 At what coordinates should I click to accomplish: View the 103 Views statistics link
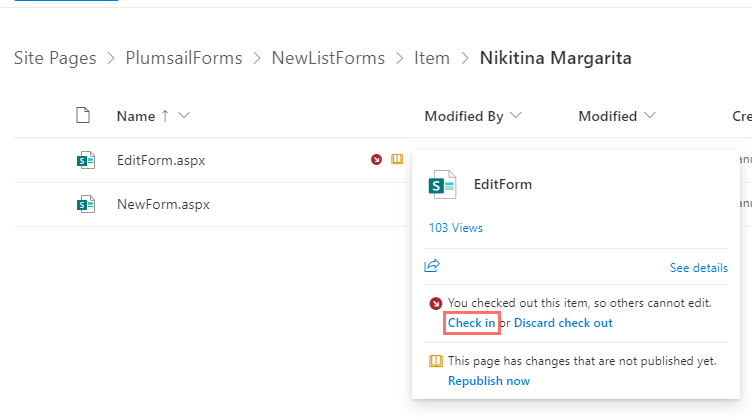455,228
